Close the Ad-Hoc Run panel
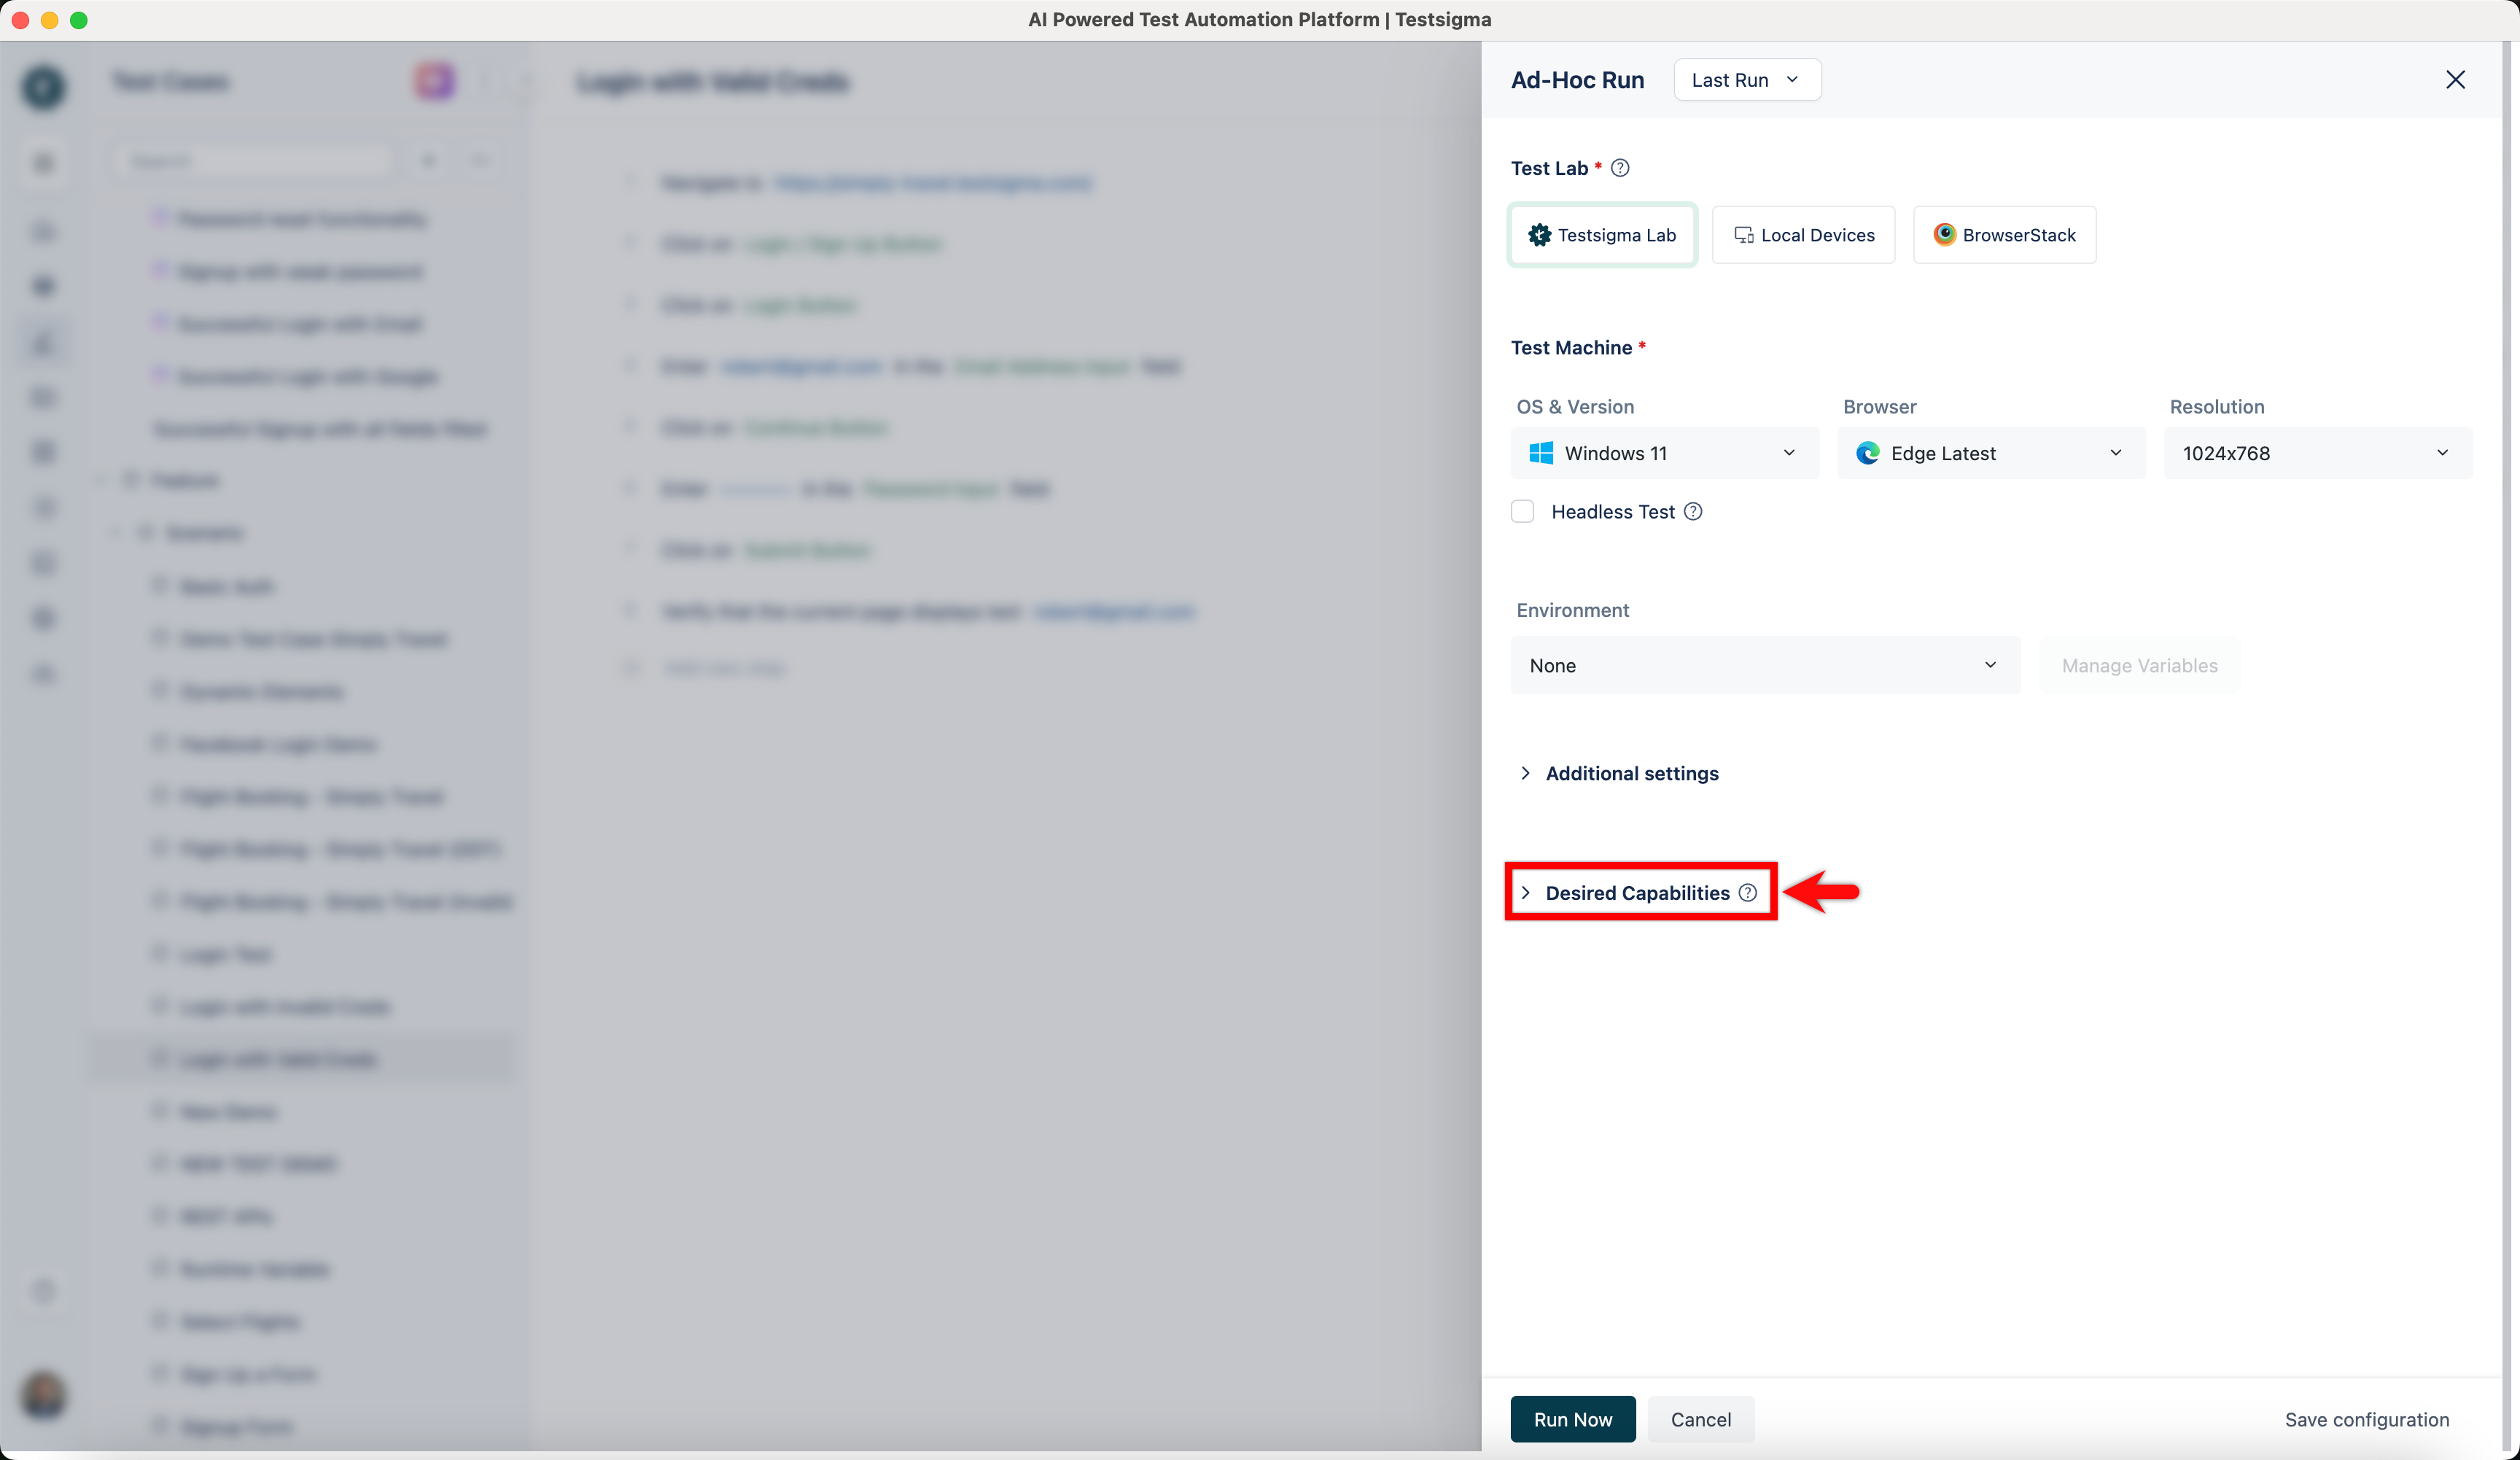This screenshot has width=2520, height=1460. (x=2455, y=80)
